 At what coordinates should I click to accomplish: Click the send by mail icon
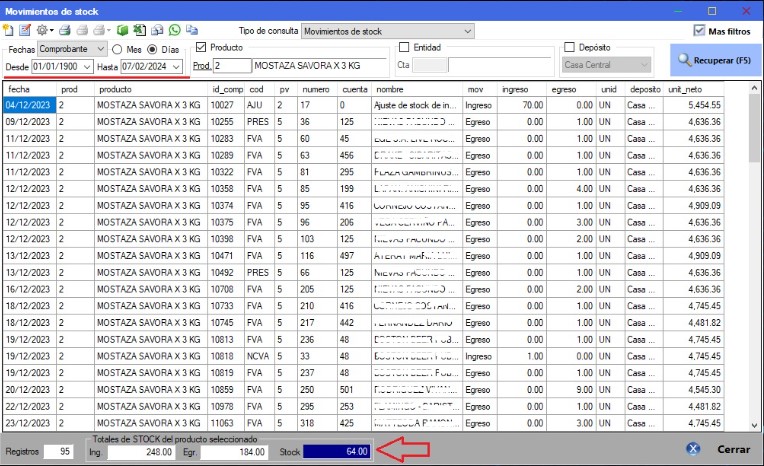[x=157, y=30]
